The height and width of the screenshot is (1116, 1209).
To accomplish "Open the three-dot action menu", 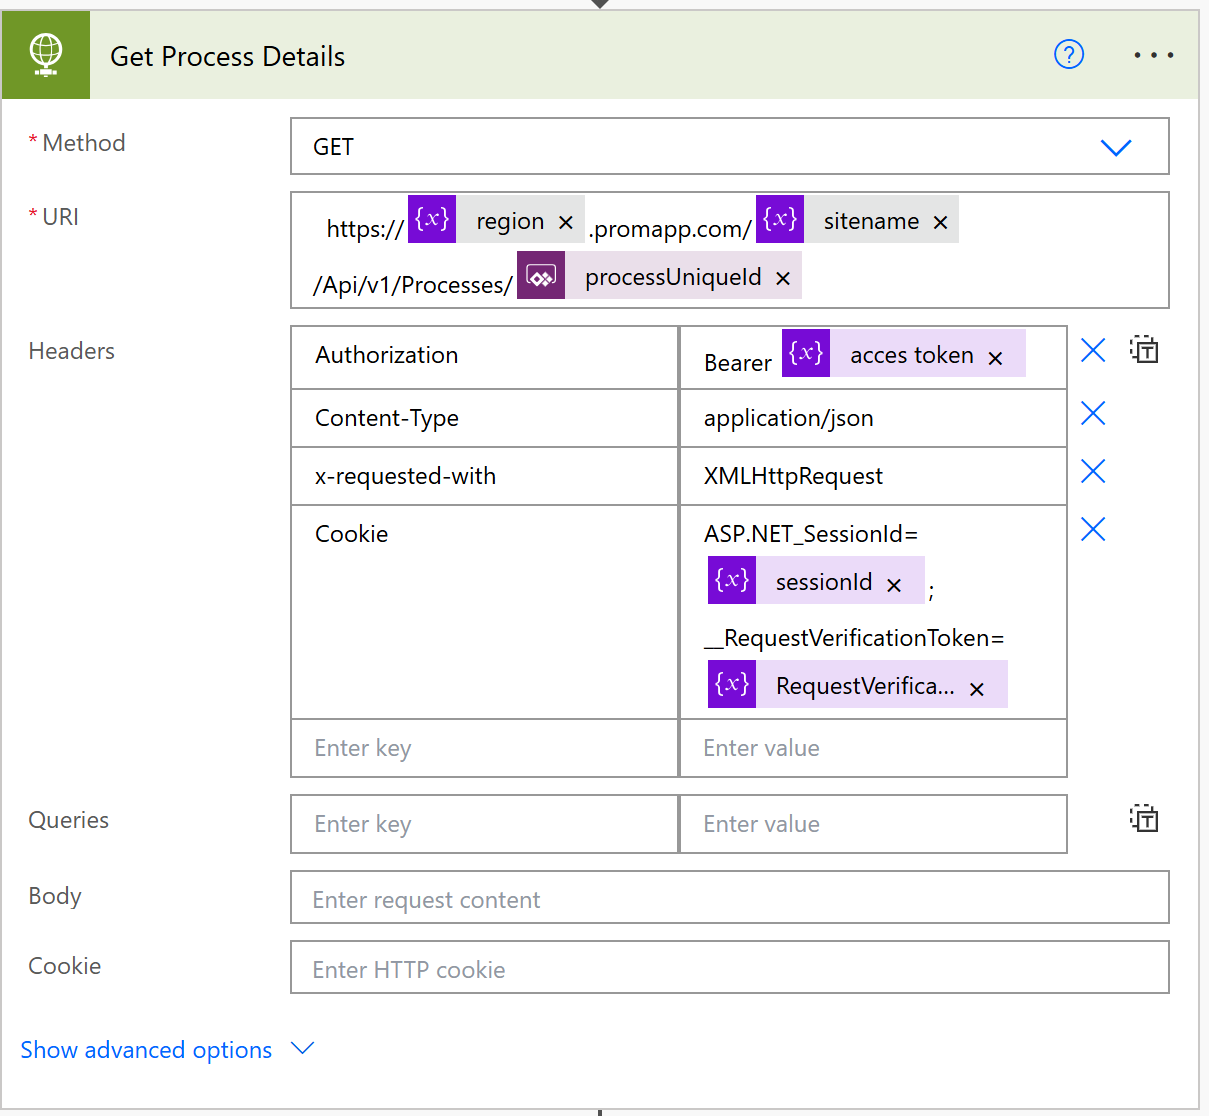I will point(1153,55).
